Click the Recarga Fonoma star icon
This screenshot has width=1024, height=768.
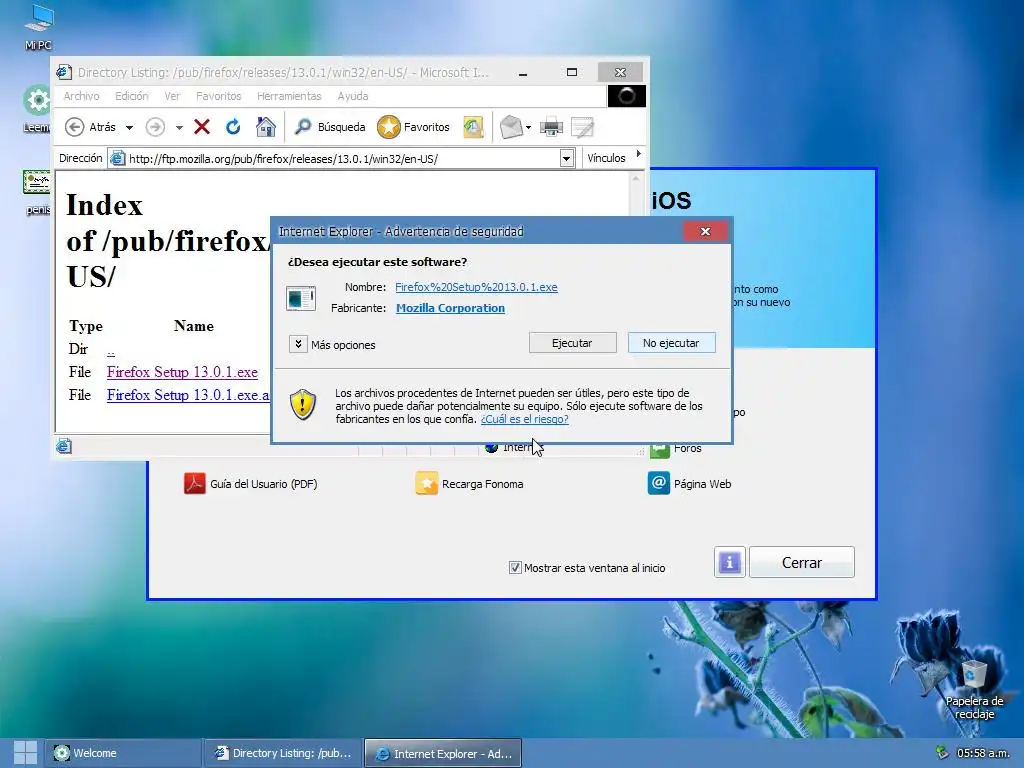(x=426, y=483)
